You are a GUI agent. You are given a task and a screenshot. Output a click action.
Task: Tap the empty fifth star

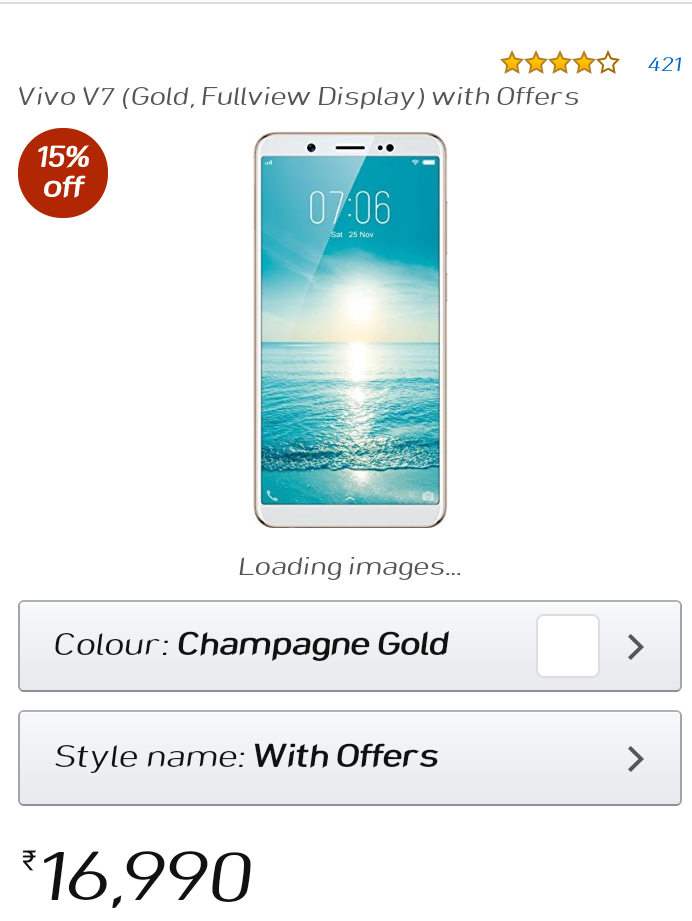point(608,63)
